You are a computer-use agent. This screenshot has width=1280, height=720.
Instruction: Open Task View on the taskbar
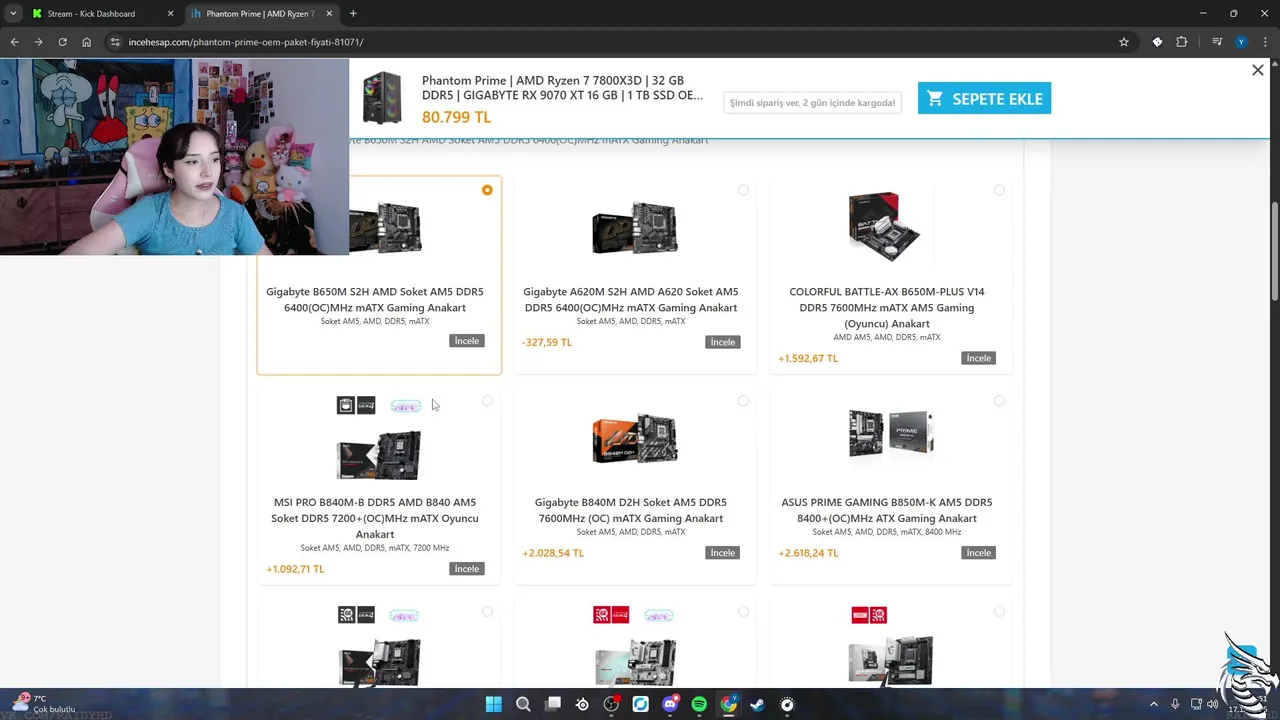(553, 704)
